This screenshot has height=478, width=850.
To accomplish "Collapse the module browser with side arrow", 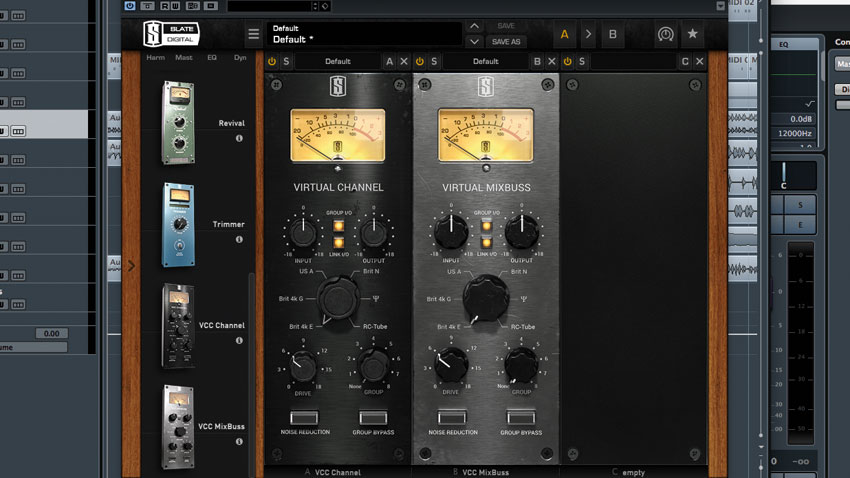I will coord(132,266).
